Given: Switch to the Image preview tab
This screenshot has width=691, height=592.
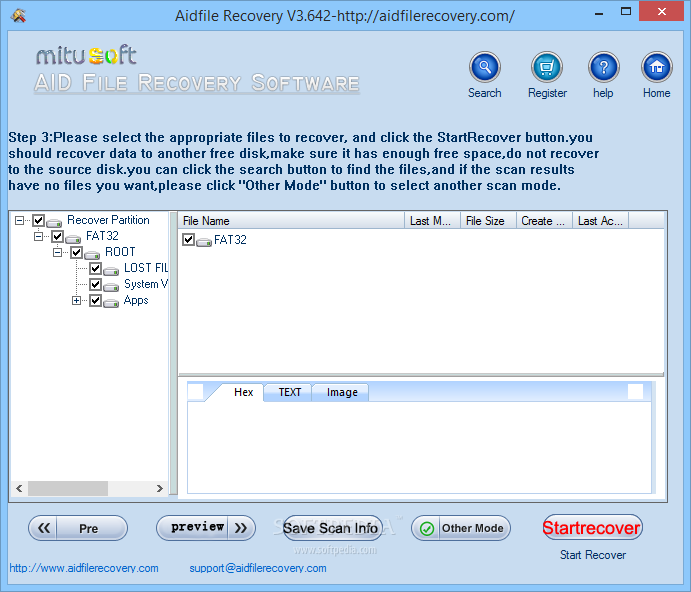Looking at the screenshot, I should [342, 392].
